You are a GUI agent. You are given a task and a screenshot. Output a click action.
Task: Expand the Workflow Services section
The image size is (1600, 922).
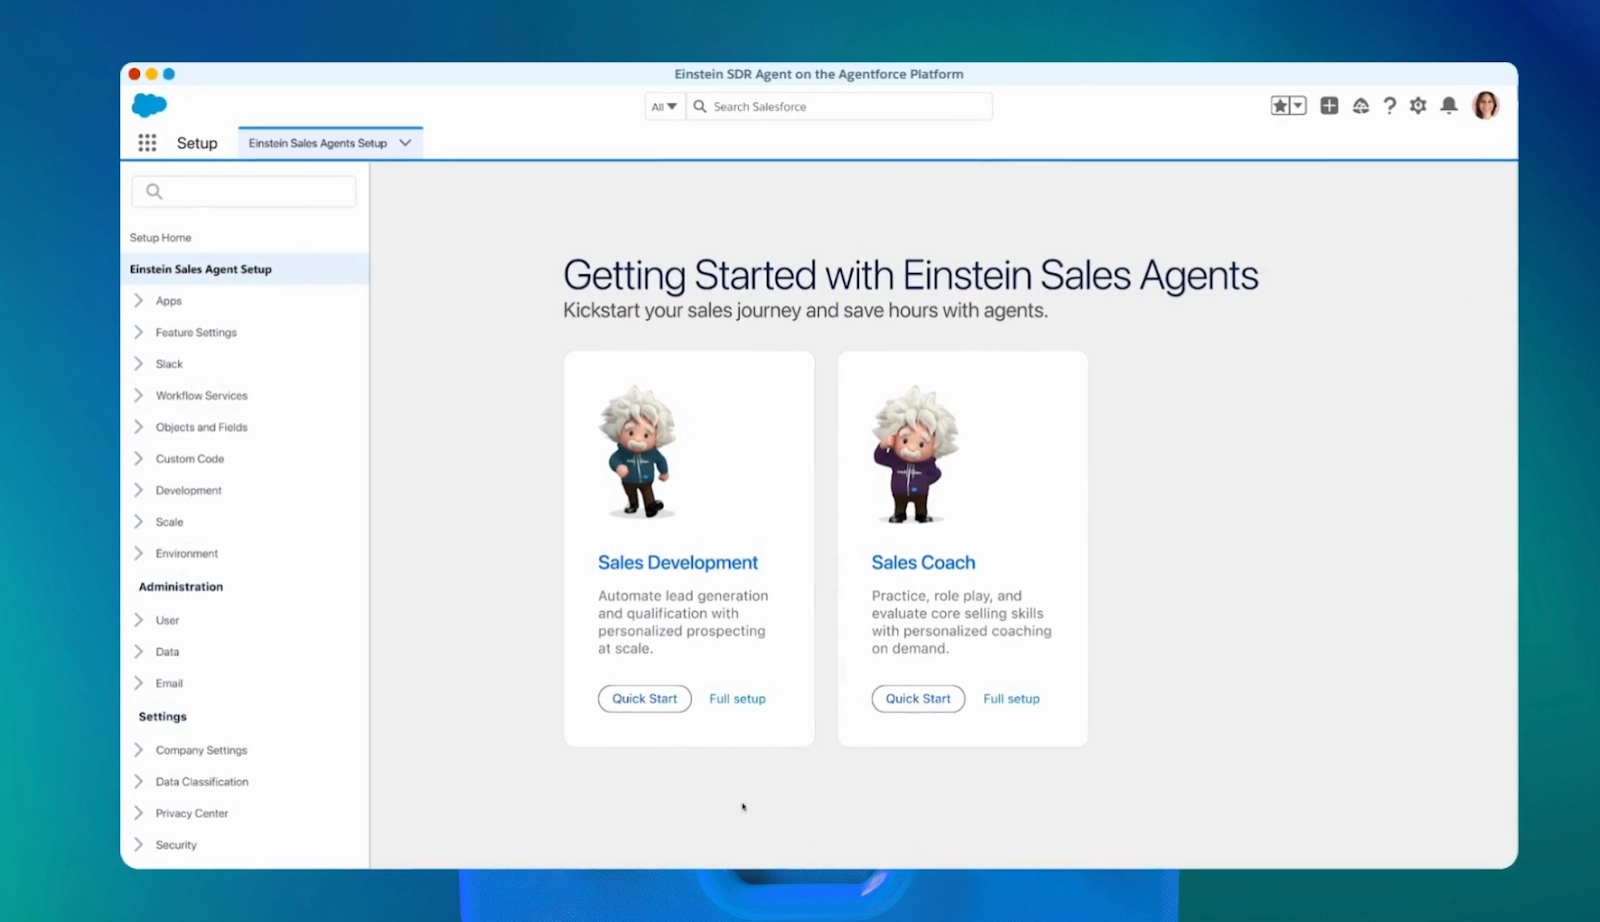139,395
